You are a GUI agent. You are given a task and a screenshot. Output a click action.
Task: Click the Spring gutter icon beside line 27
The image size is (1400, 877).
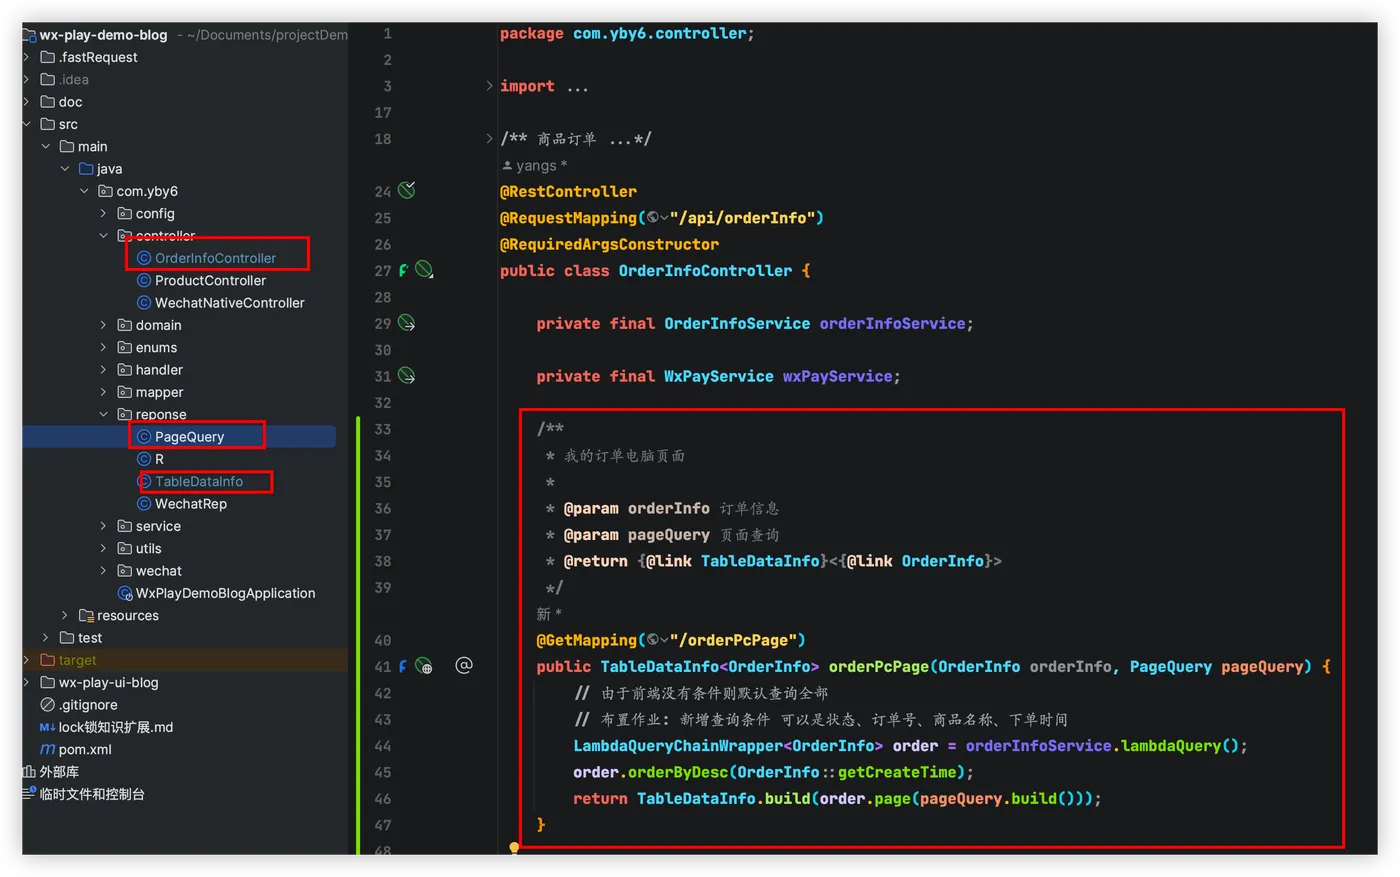(x=424, y=270)
